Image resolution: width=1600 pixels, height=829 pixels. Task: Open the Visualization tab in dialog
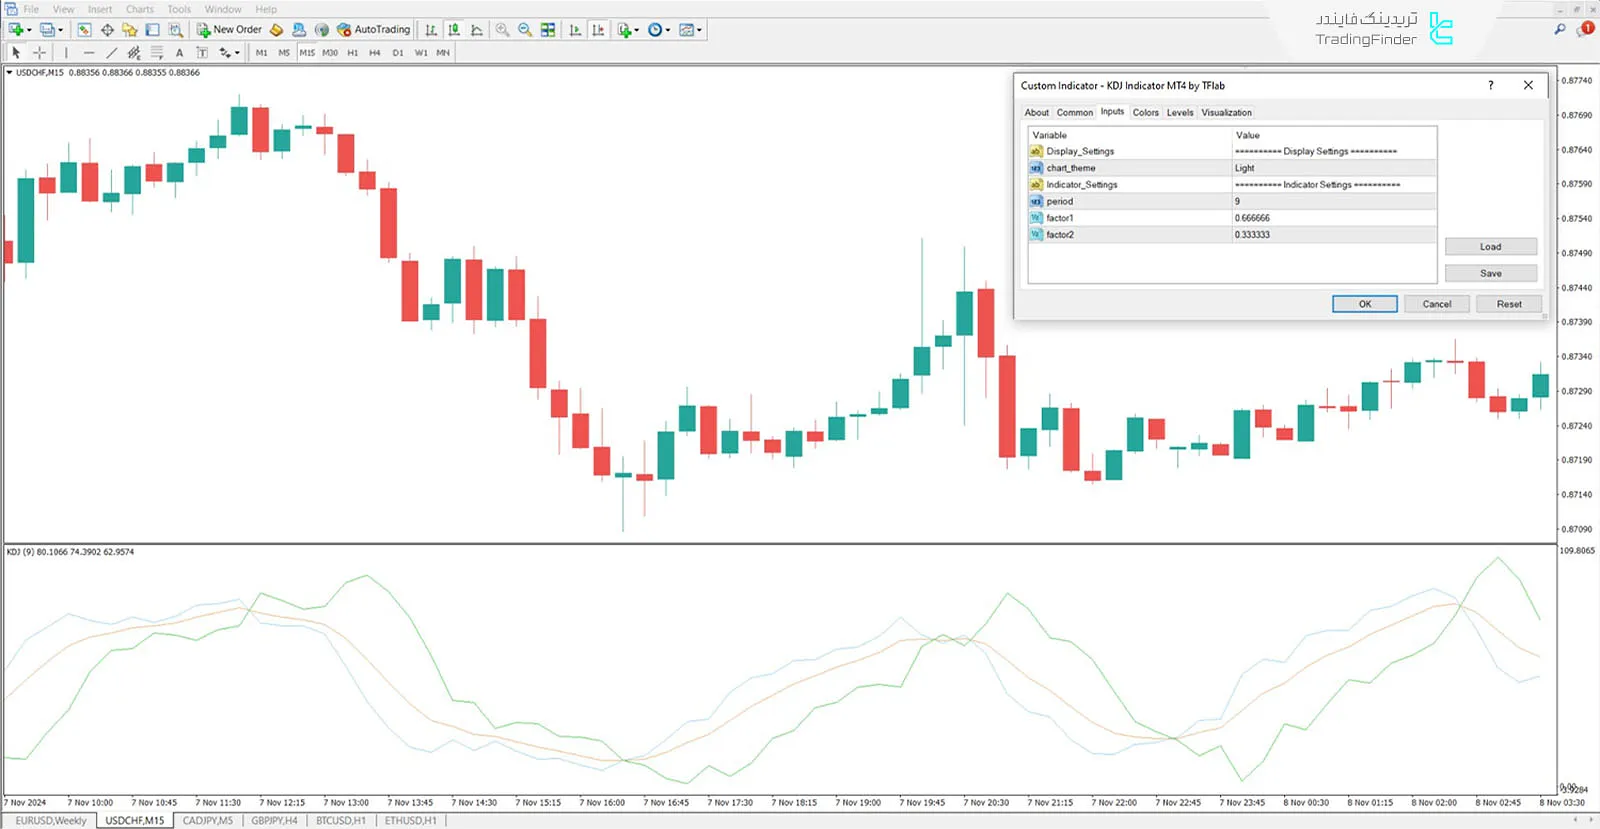1226,113
